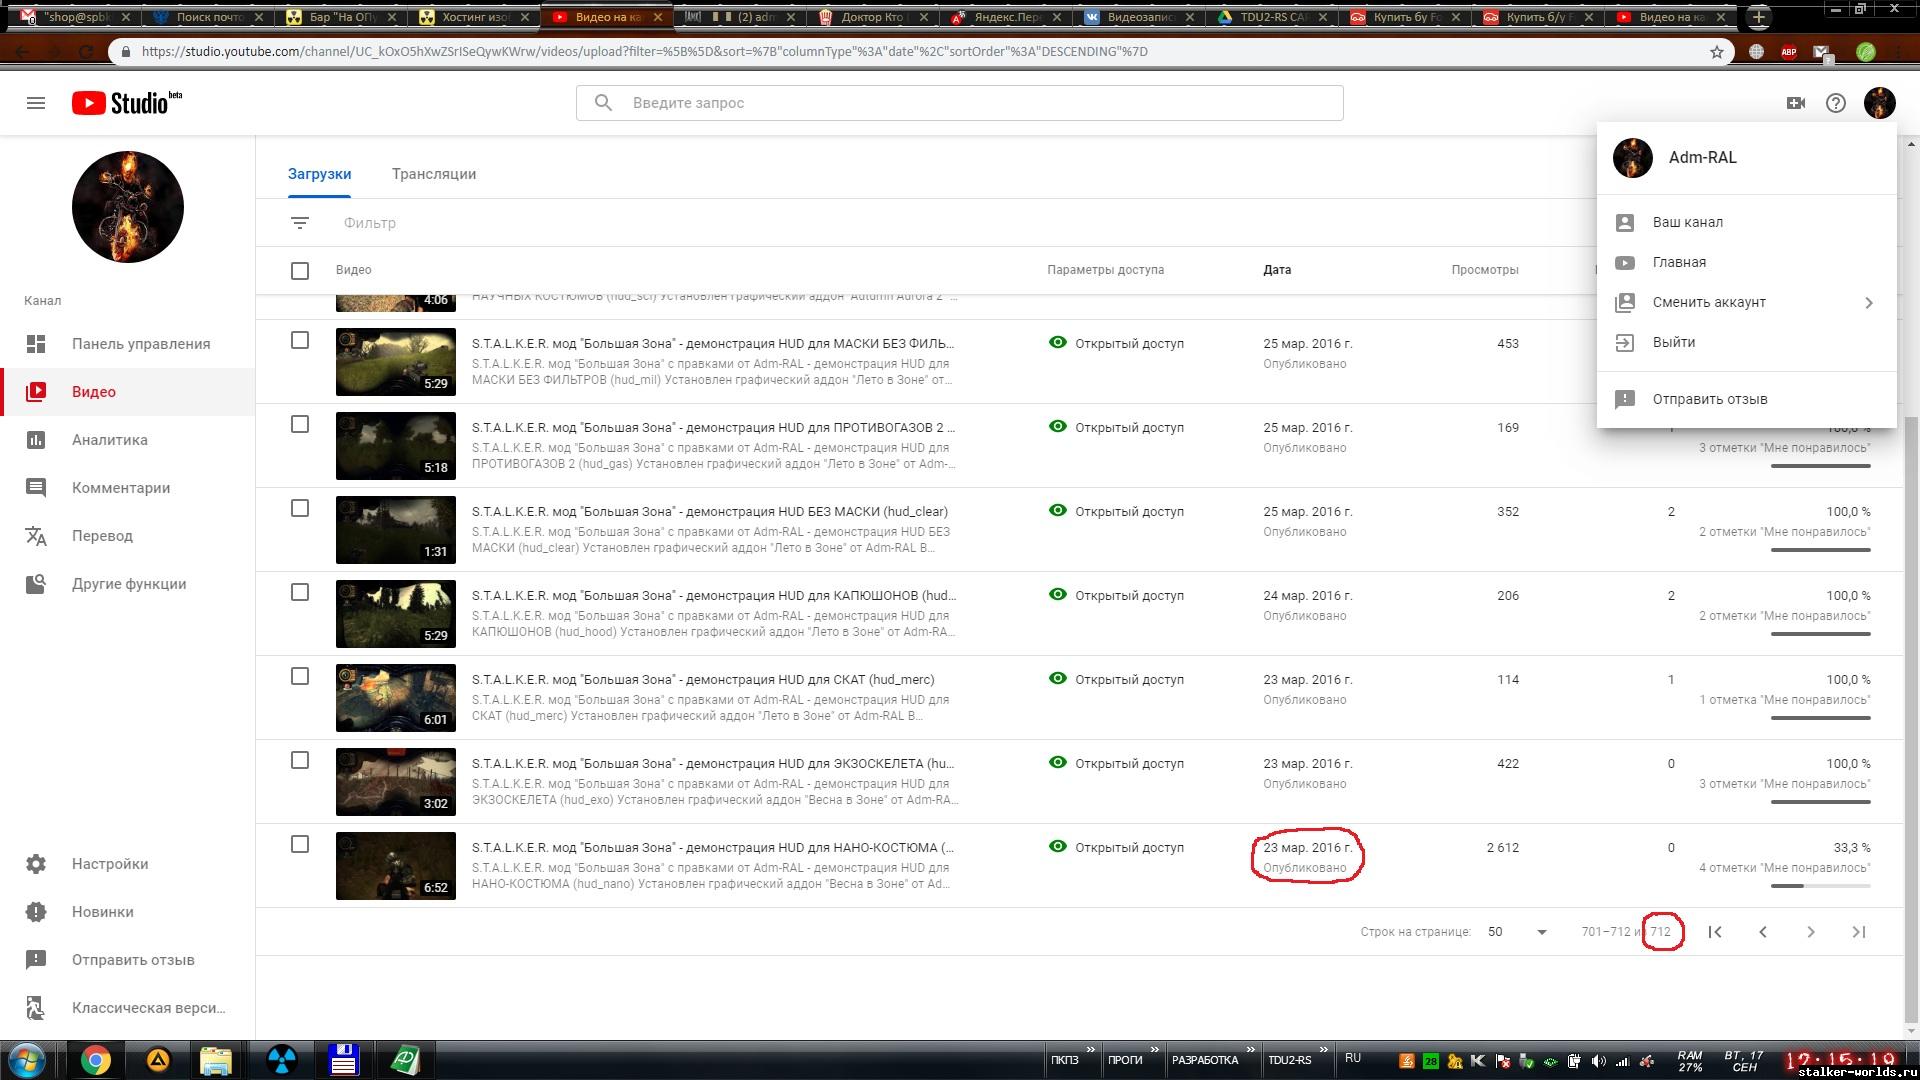Click likes progress bar of НАНО-КОСТЮМА row
This screenshot has width=1920, height=1080.
1820,886
